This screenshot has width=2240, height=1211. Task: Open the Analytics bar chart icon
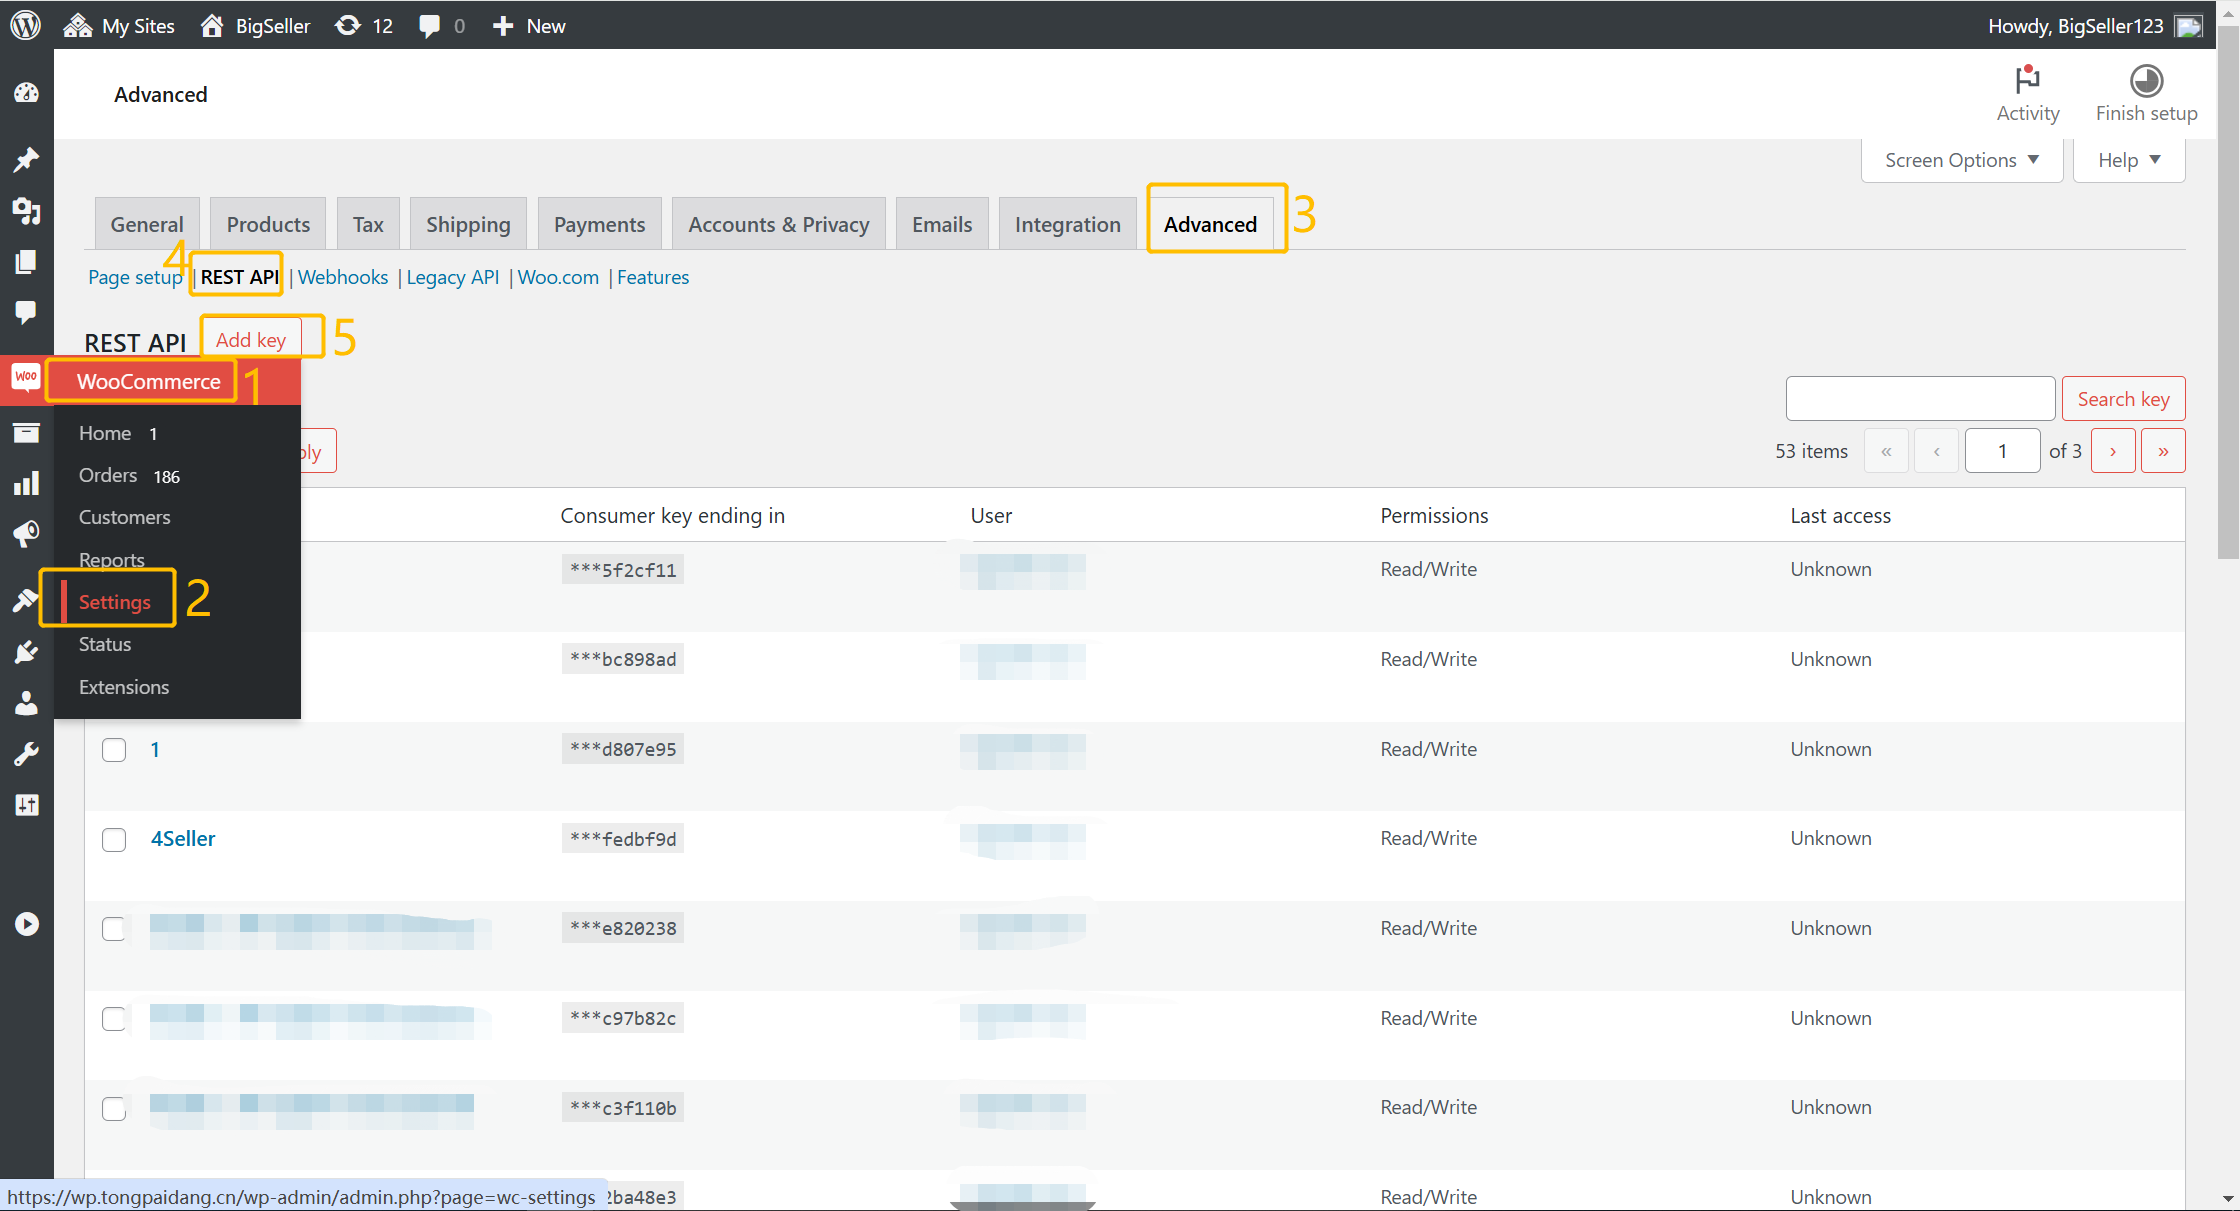coord(26,484)
